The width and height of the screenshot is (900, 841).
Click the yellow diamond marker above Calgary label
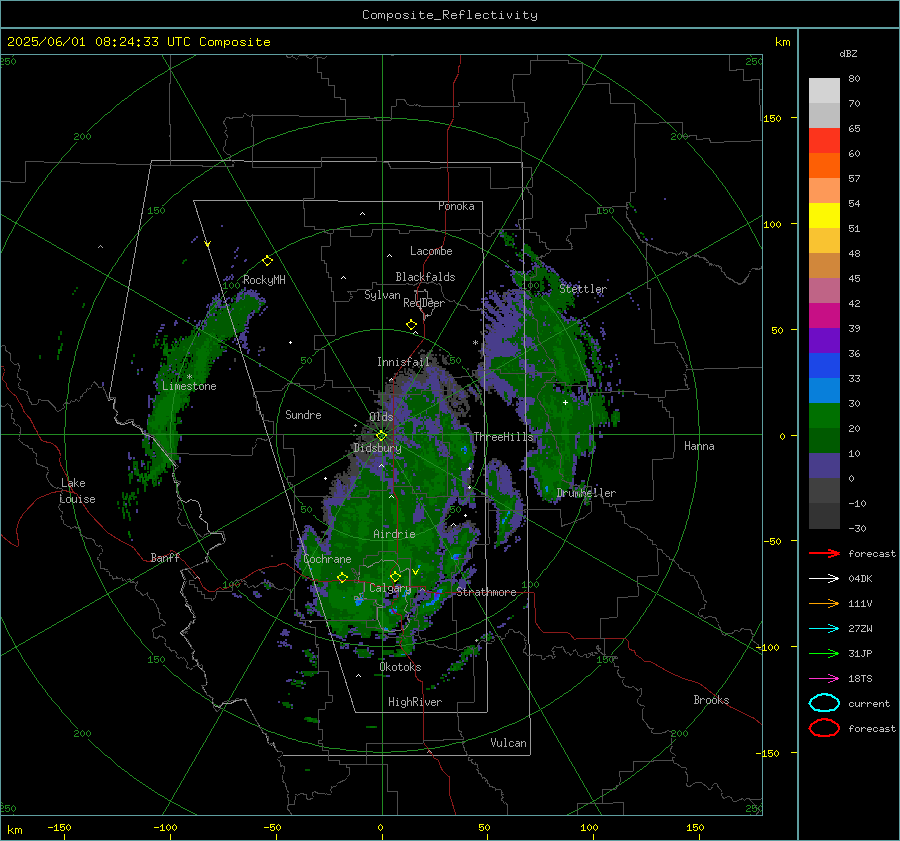click(395, 576)
